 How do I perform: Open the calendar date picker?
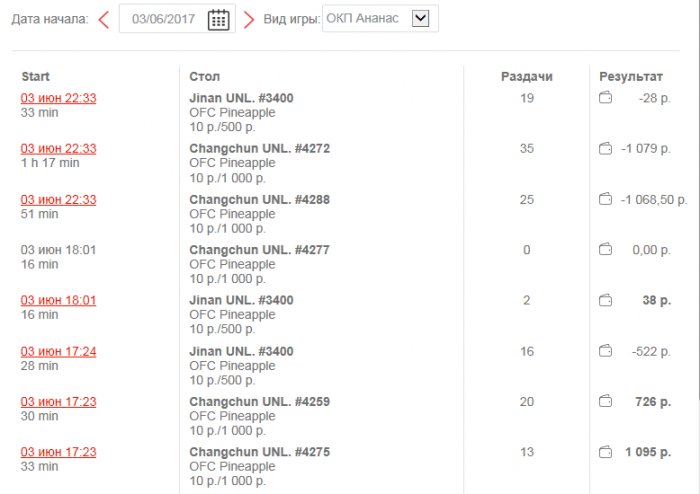[x=218, y=20]
